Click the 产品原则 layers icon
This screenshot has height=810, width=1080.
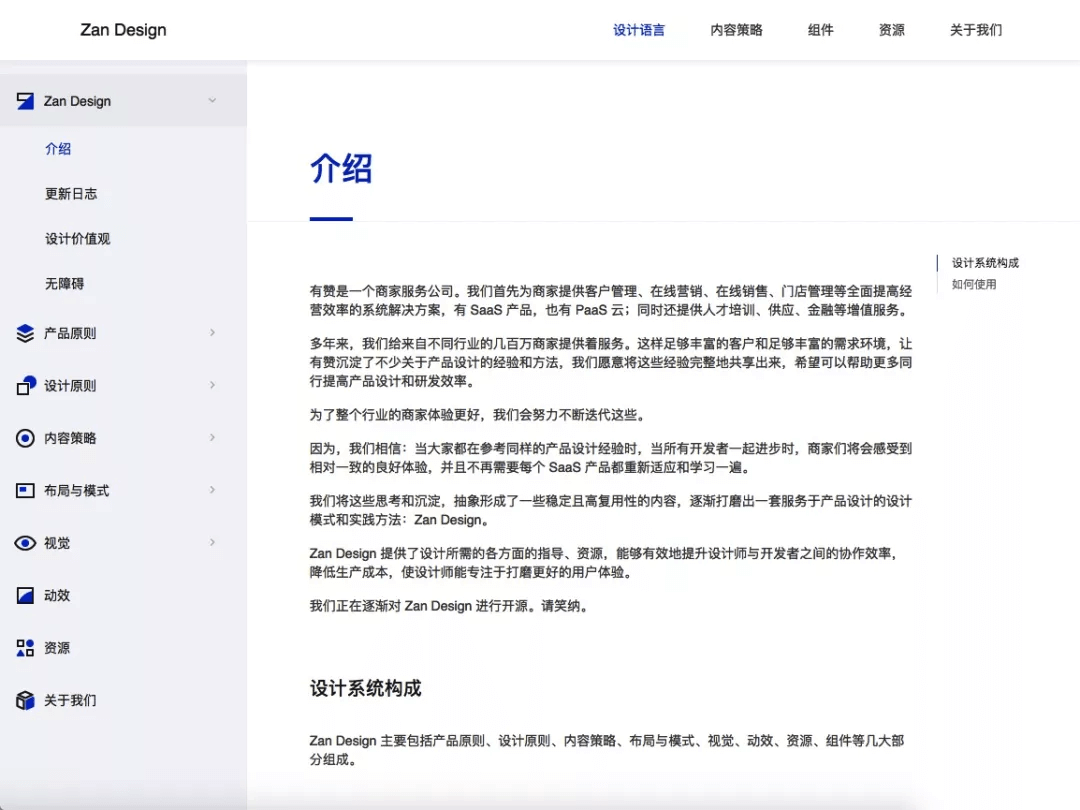click(x=25, y=333)
